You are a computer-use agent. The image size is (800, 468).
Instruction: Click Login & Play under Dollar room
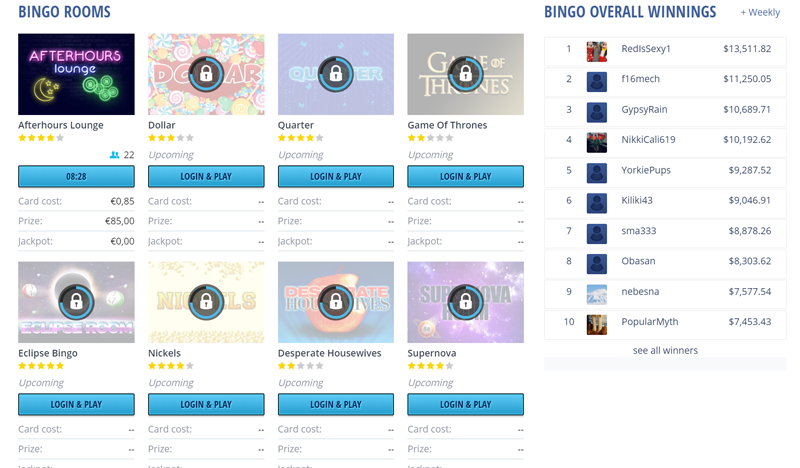206,177
